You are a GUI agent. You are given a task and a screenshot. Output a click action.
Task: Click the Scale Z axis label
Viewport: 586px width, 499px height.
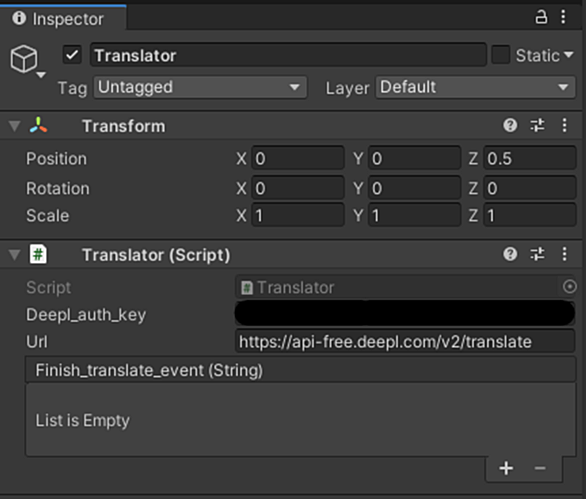473,216
